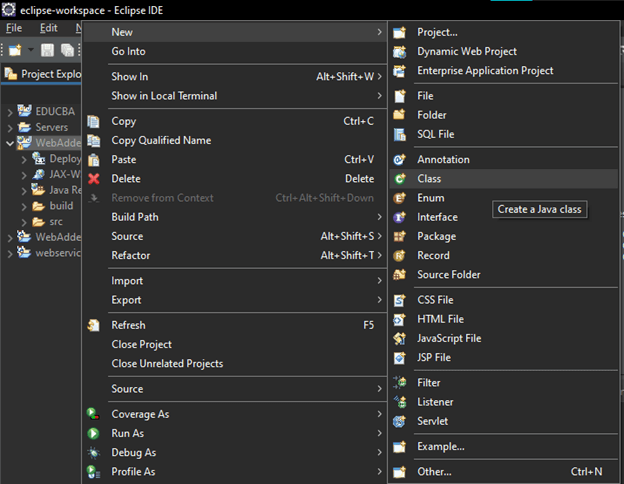624x484 pixels.
Task: Click the JSP File icon
Action: 399,357
